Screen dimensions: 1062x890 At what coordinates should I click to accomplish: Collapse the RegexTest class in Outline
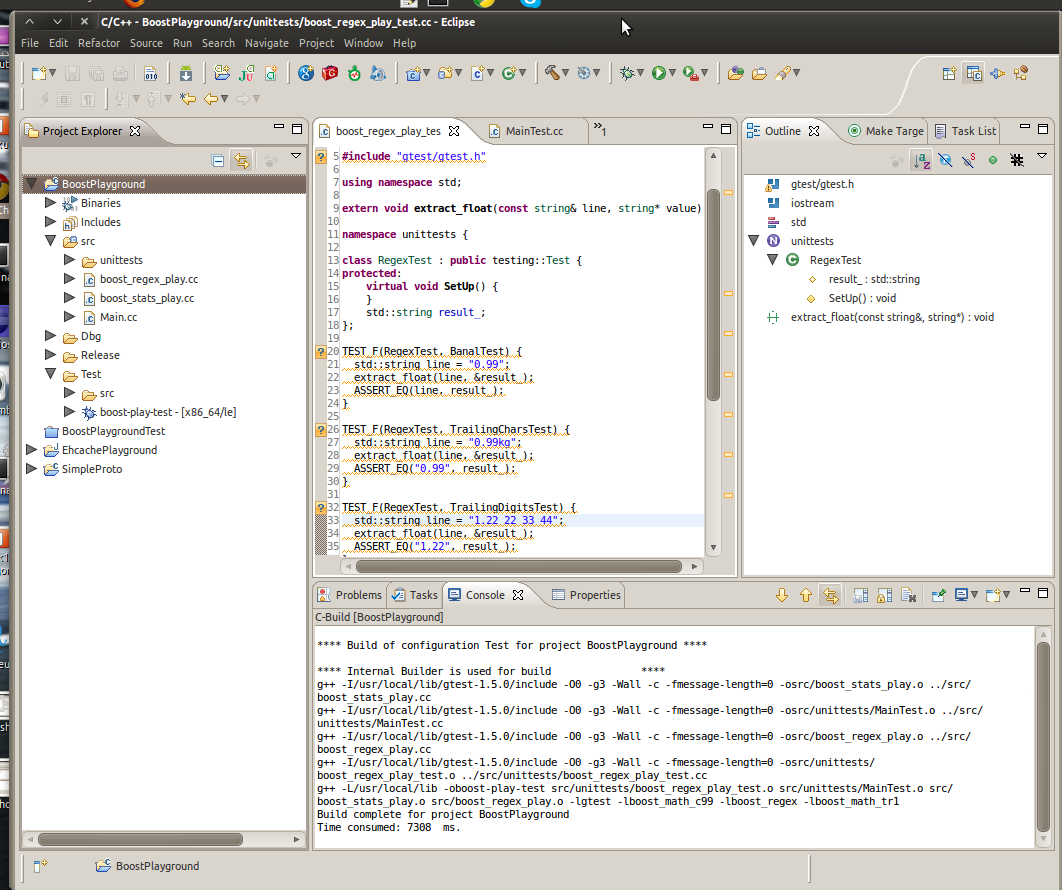(x=773, y=260)
